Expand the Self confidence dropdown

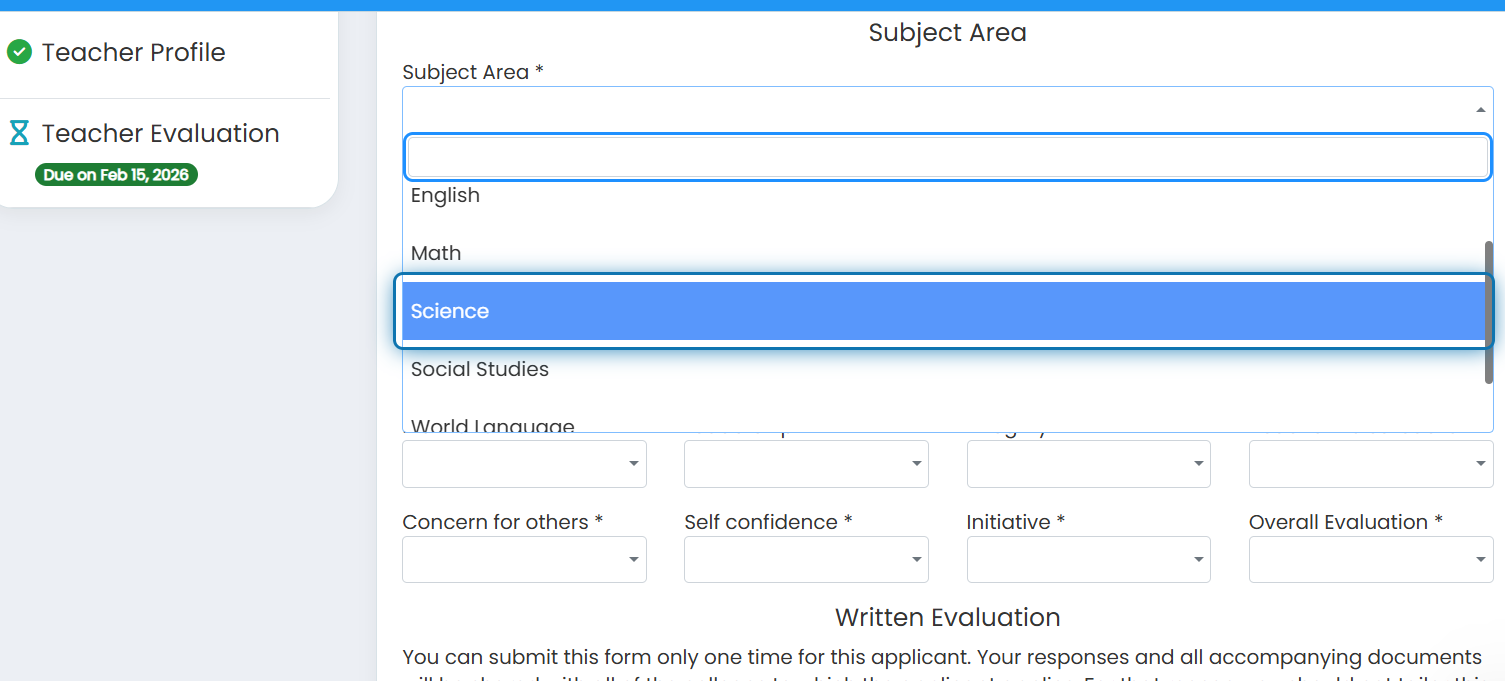pyautogui.click(x=806, y=559)
